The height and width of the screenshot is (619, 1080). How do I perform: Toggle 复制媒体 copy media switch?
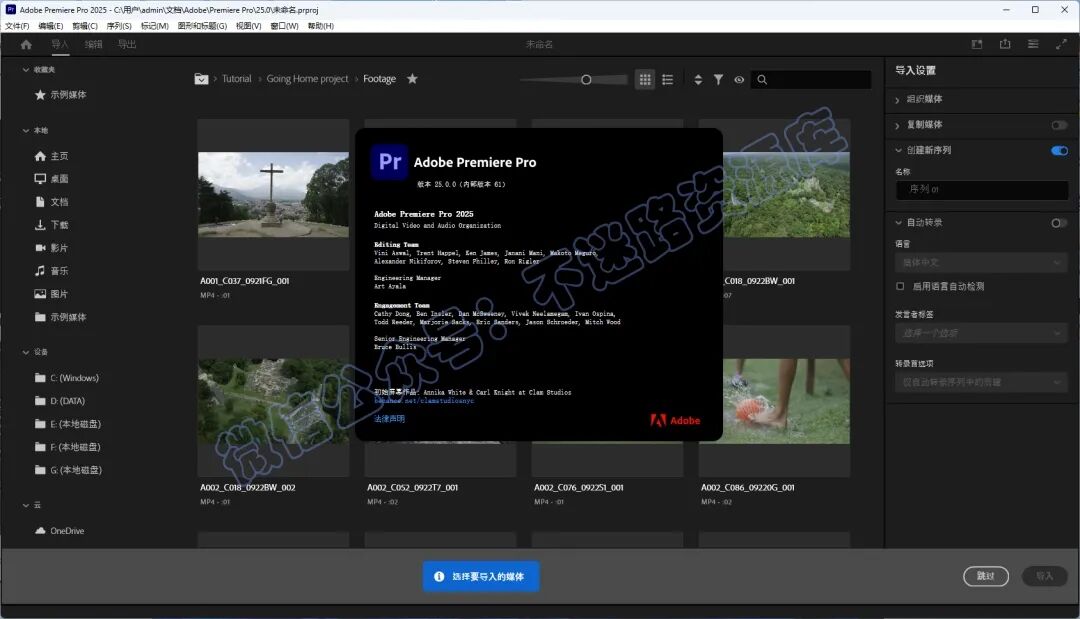(x=1059, y=125)
